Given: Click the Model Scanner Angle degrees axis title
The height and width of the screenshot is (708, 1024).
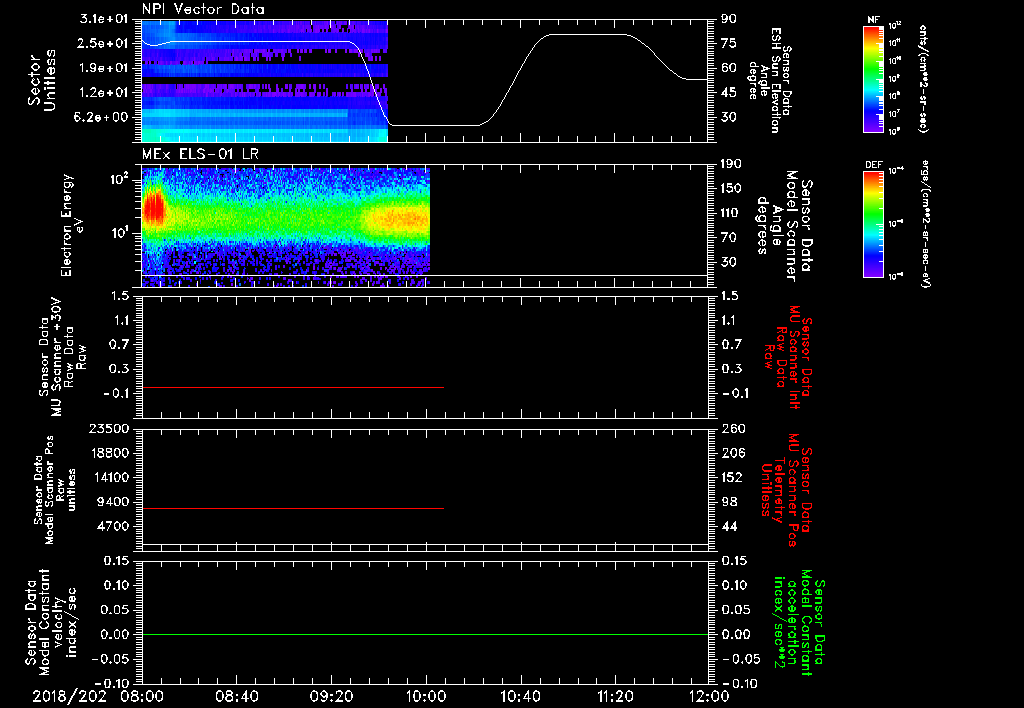Looking at the screenshot, I should pos(784,226).
